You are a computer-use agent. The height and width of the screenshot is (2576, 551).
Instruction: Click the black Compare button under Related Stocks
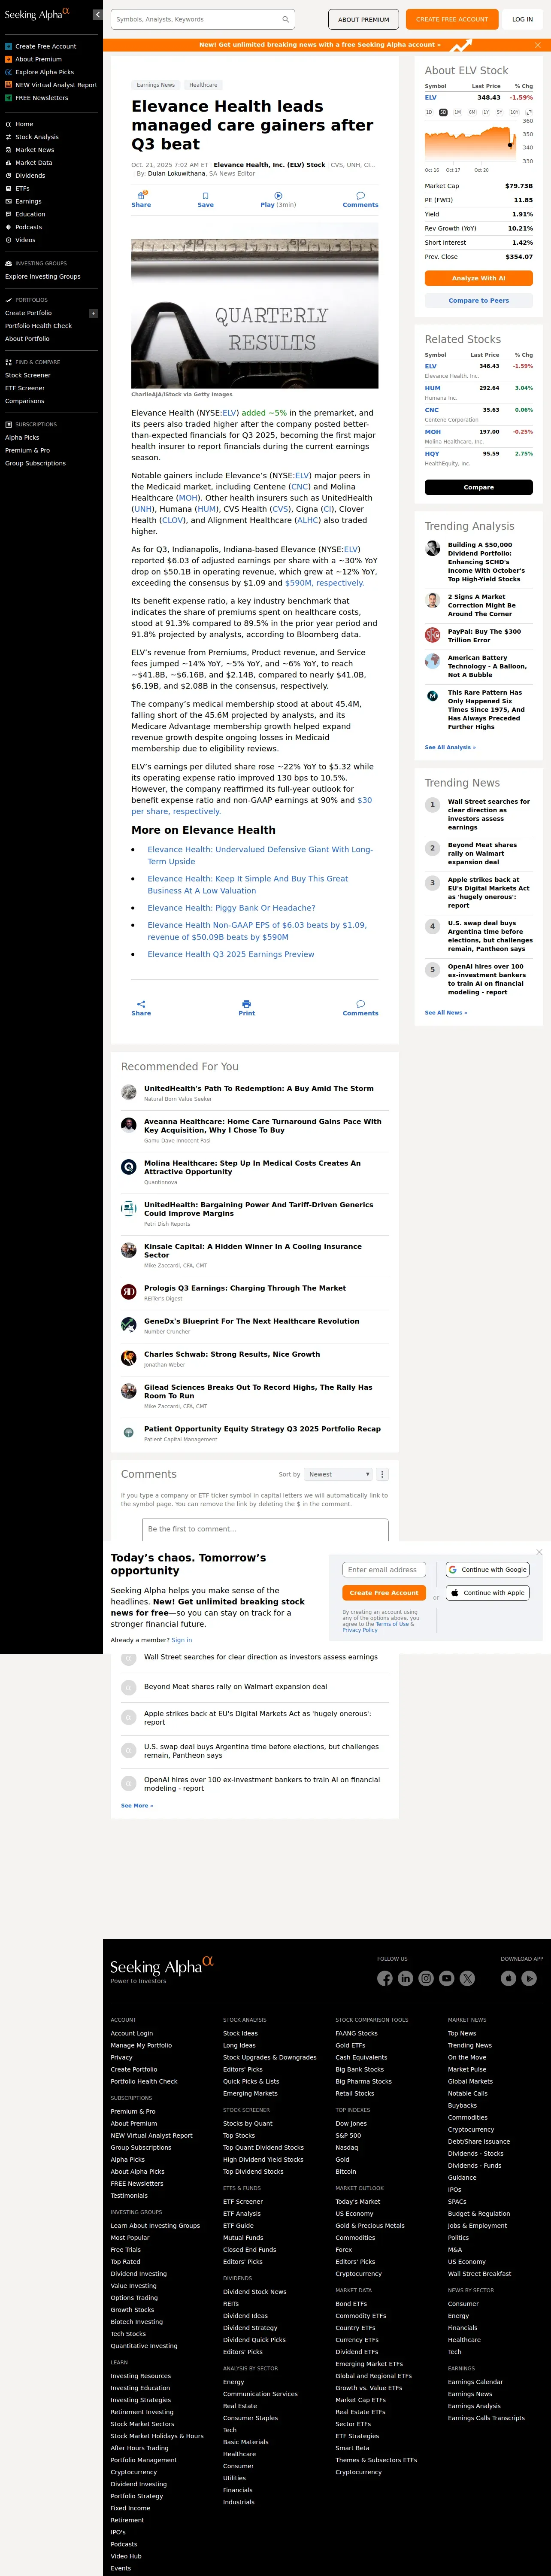point(479,487)
